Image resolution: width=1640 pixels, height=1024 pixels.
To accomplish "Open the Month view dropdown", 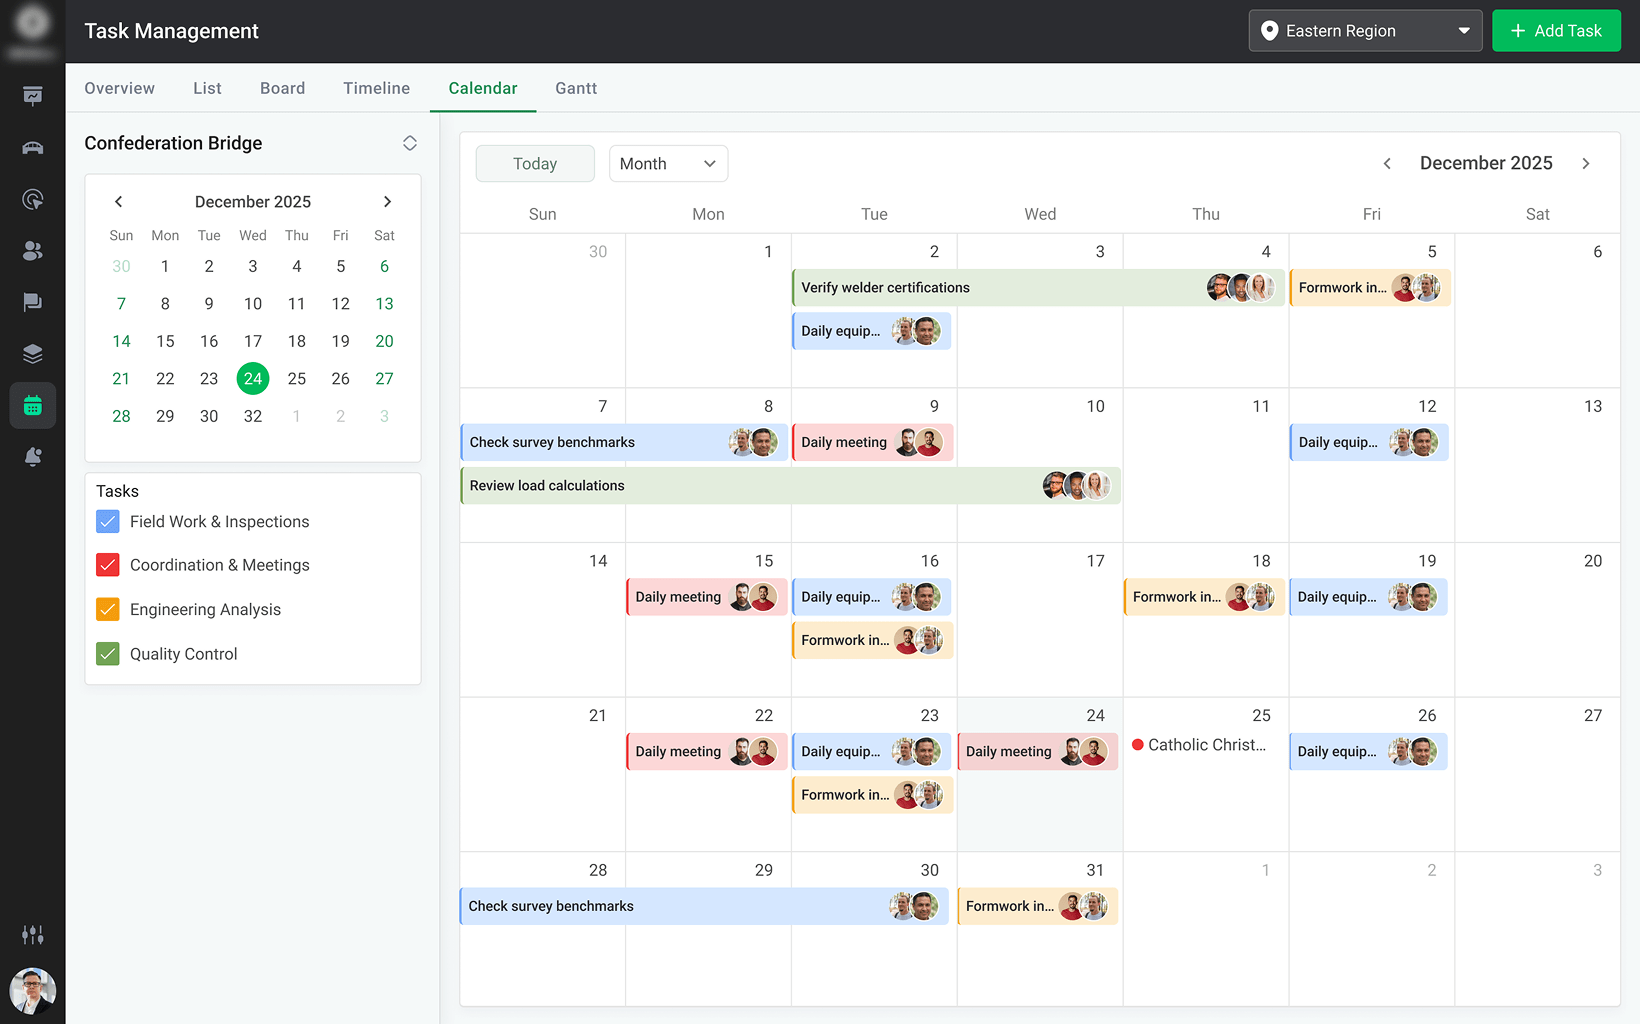I will pyautogui.click(x=667, y=163).
